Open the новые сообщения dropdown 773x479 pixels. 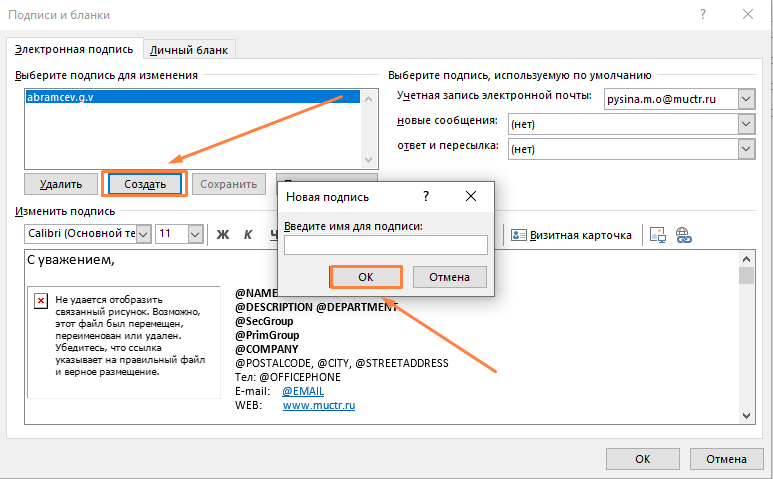click(x=745, y=122)
